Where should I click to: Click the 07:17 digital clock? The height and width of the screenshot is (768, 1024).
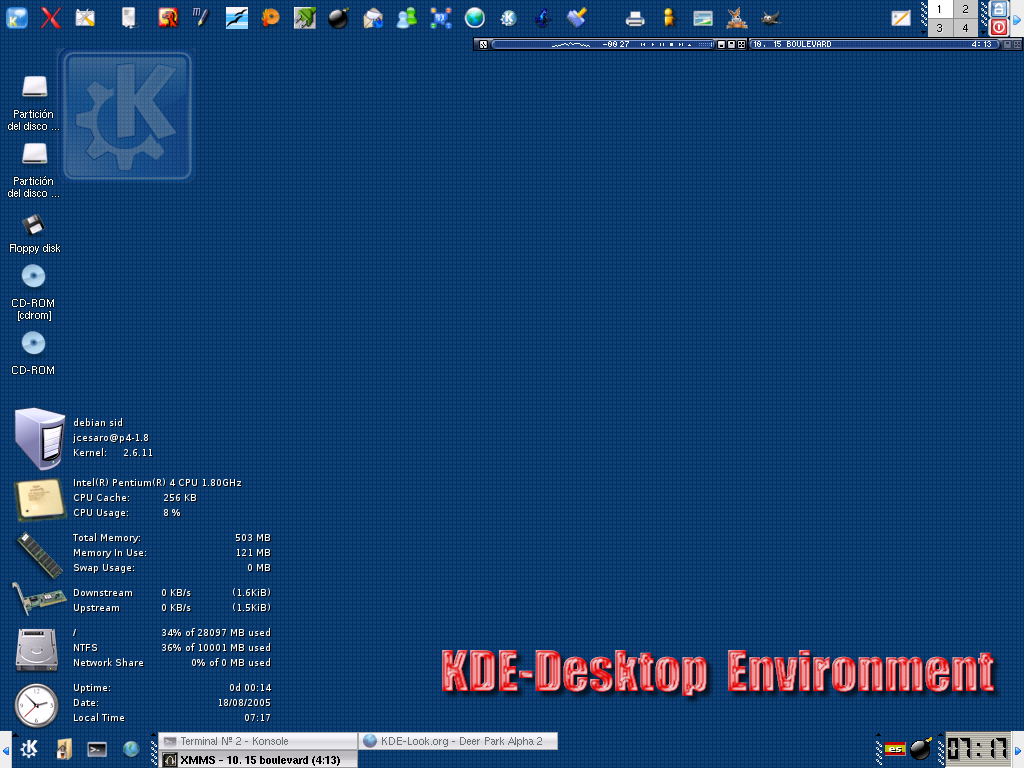tap(978, 749)
